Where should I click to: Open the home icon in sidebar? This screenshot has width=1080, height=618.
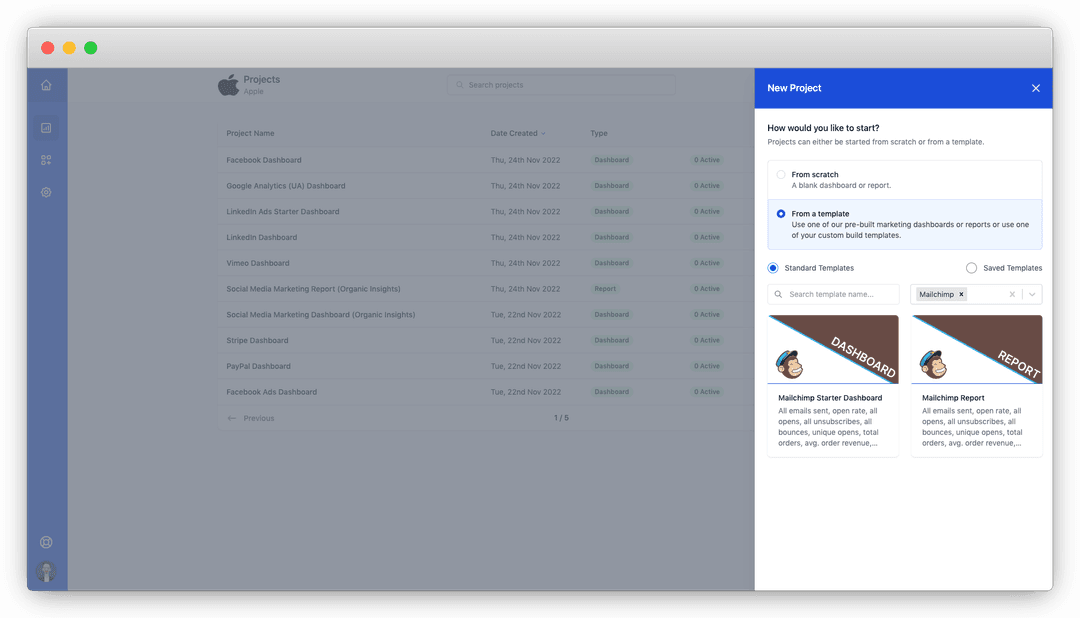[x=46, y=85]
